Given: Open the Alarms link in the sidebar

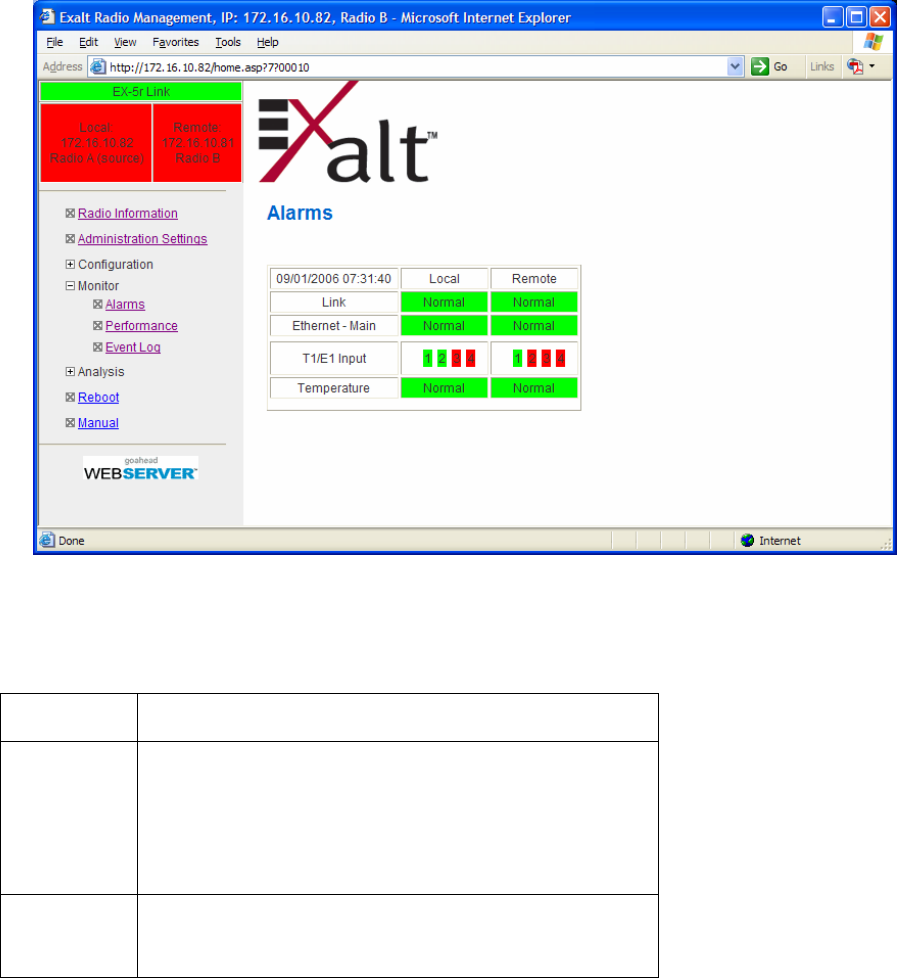Looking at the screenshot, I should (125, 304).
